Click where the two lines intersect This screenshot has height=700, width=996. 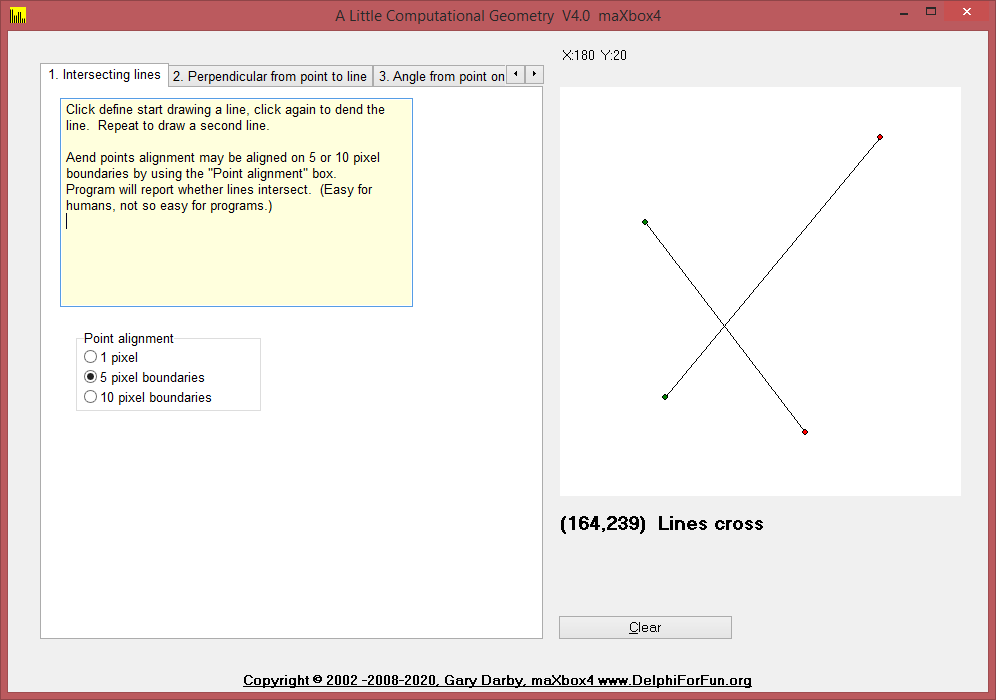(x=725, y=326)
